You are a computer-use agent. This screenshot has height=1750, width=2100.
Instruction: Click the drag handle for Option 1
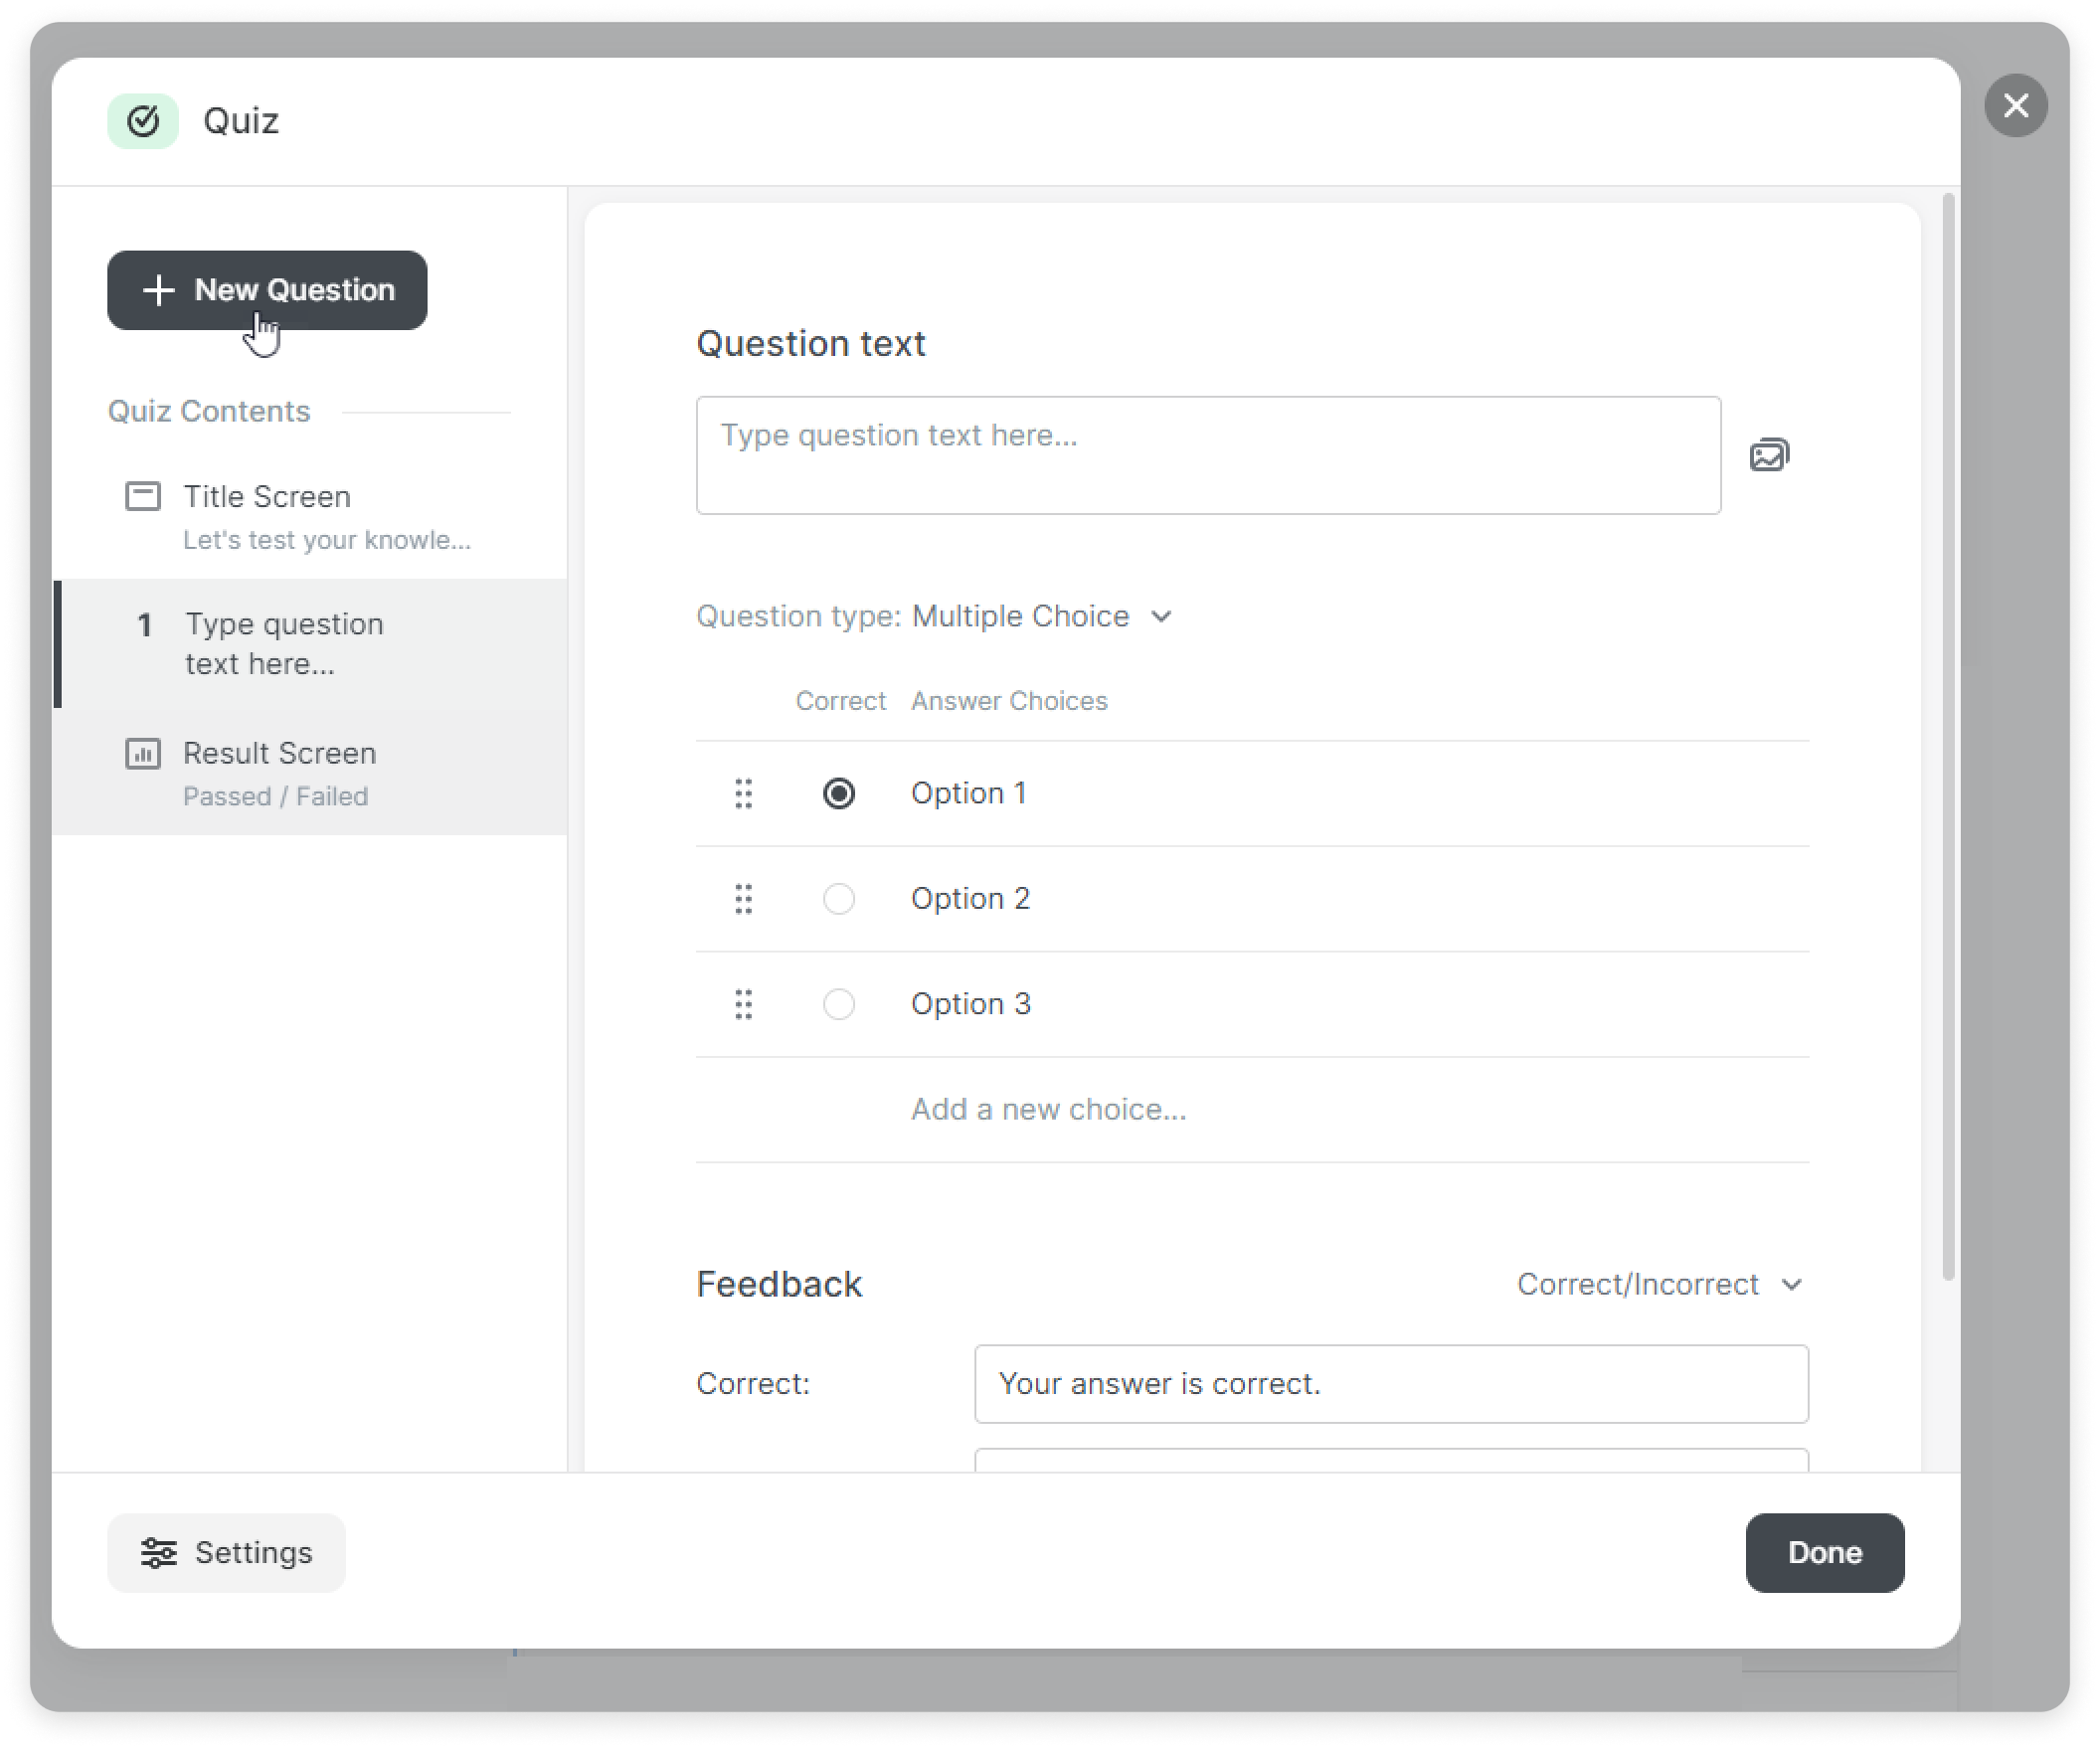coord(743,793)
